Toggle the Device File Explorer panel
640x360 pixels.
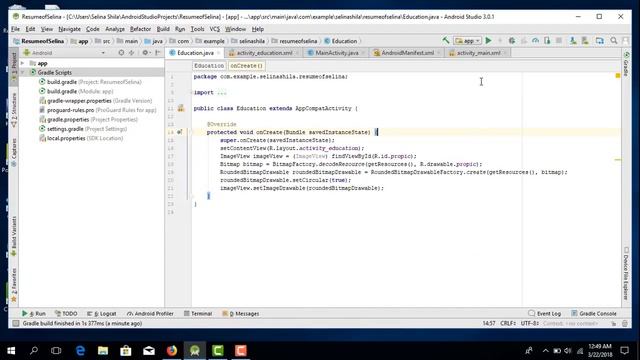pyautogui.click(x=626, y=273)
